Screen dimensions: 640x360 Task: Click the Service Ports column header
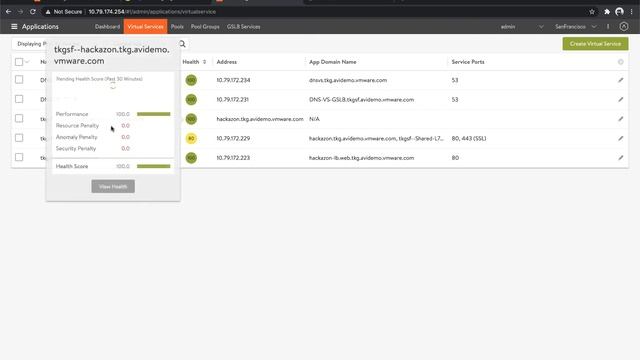(468, 62)
